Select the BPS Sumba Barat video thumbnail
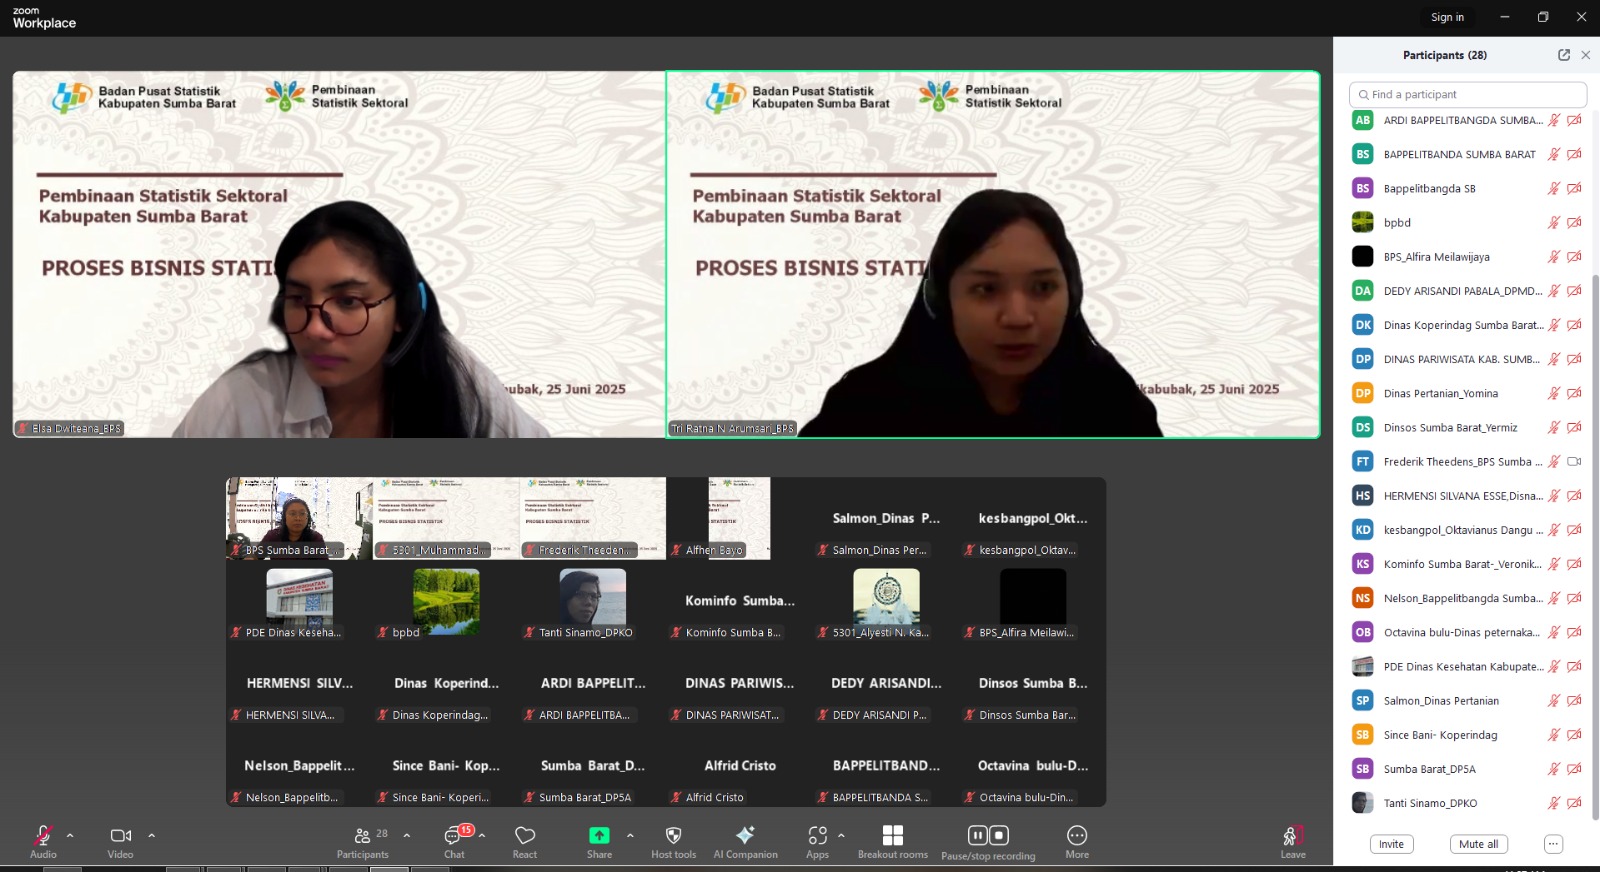 tap(298, 518)
